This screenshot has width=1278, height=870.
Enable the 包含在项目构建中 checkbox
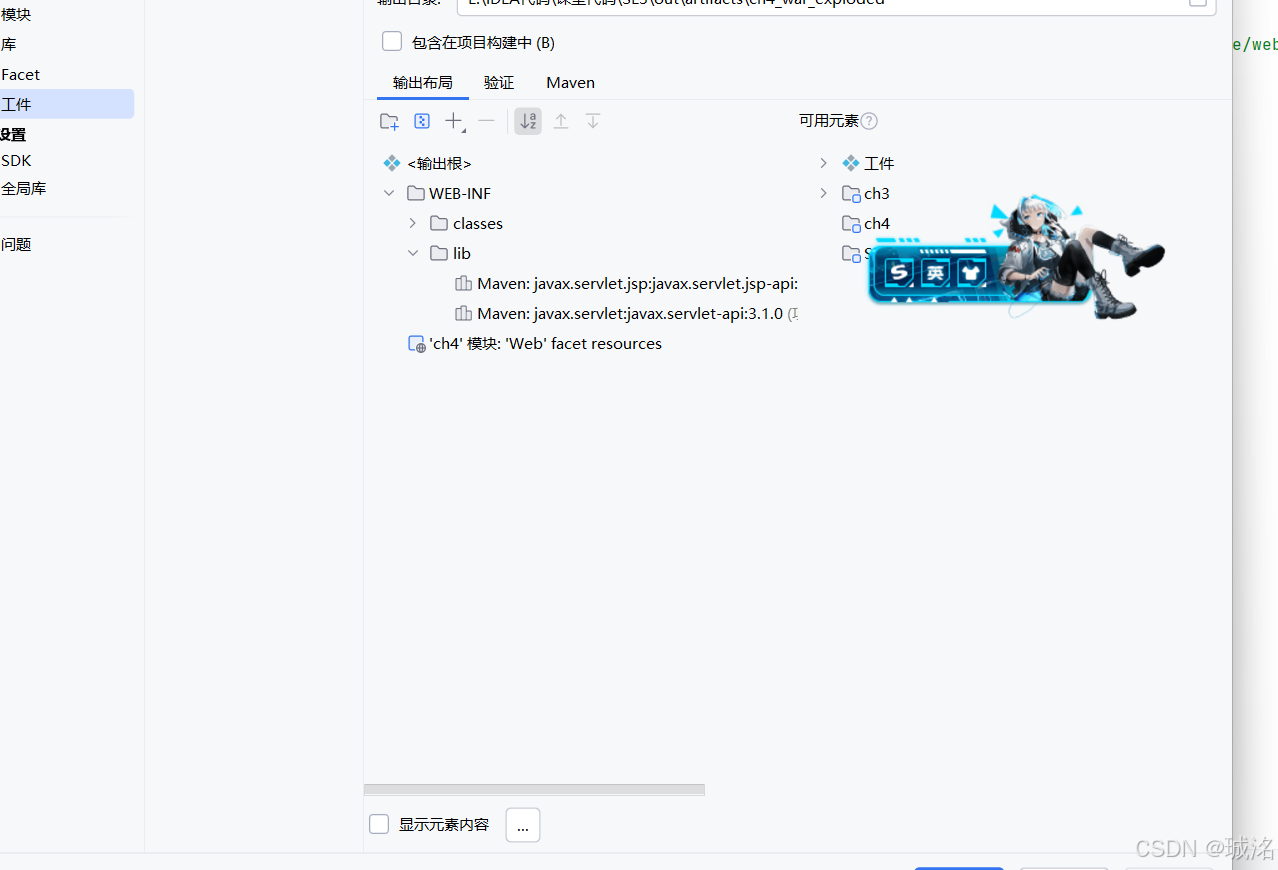click(x=392, y=42)
